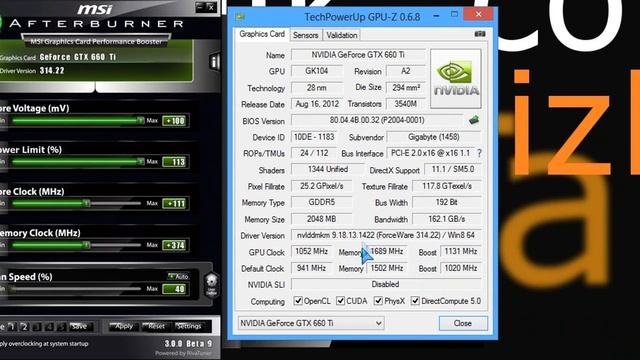Click the Boost field 1020 MHz
The image size is (640, 360).
(x=461, y=268)
